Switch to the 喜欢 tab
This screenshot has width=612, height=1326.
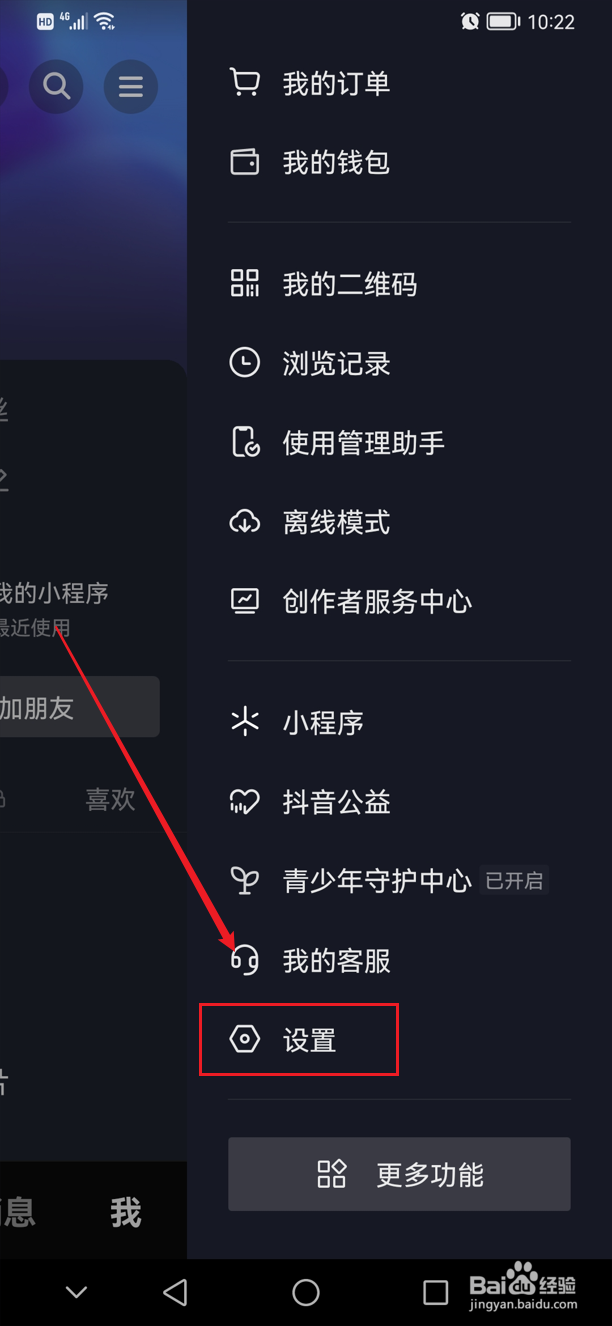(110, 799)
